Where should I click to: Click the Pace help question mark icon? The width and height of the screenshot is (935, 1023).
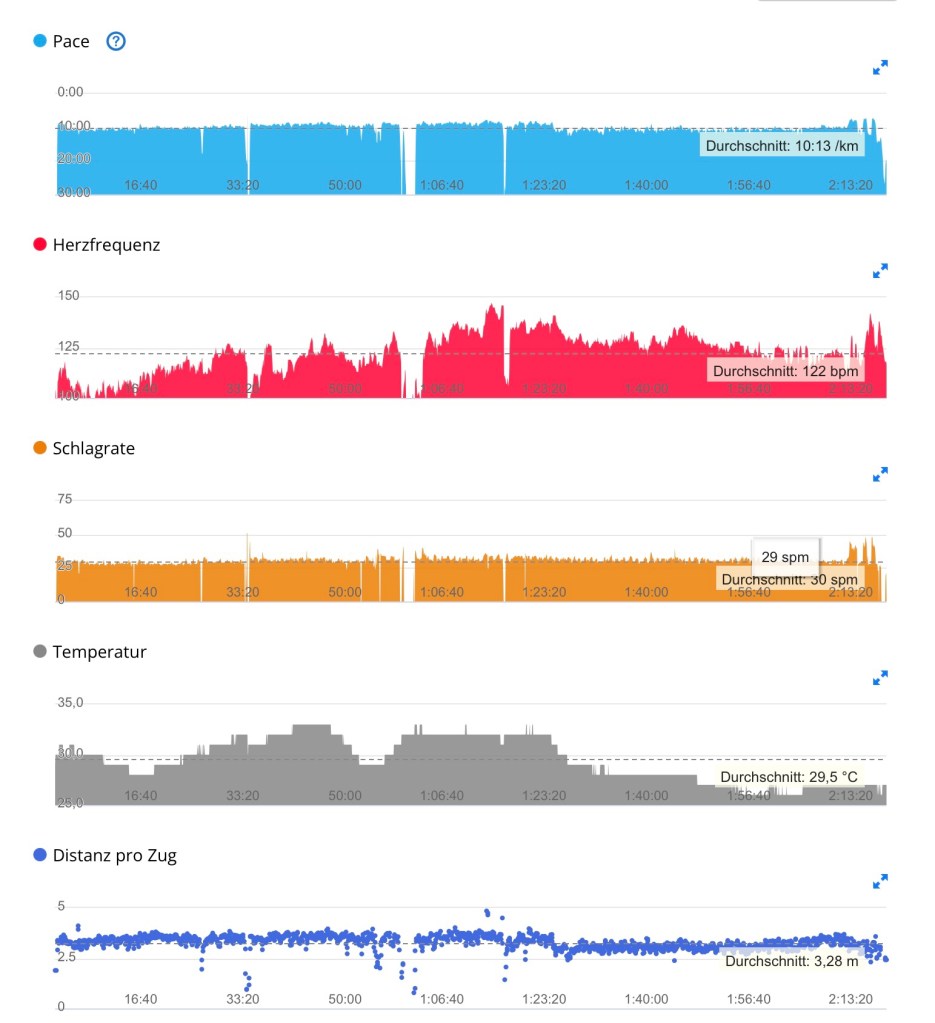pos(116,41)
